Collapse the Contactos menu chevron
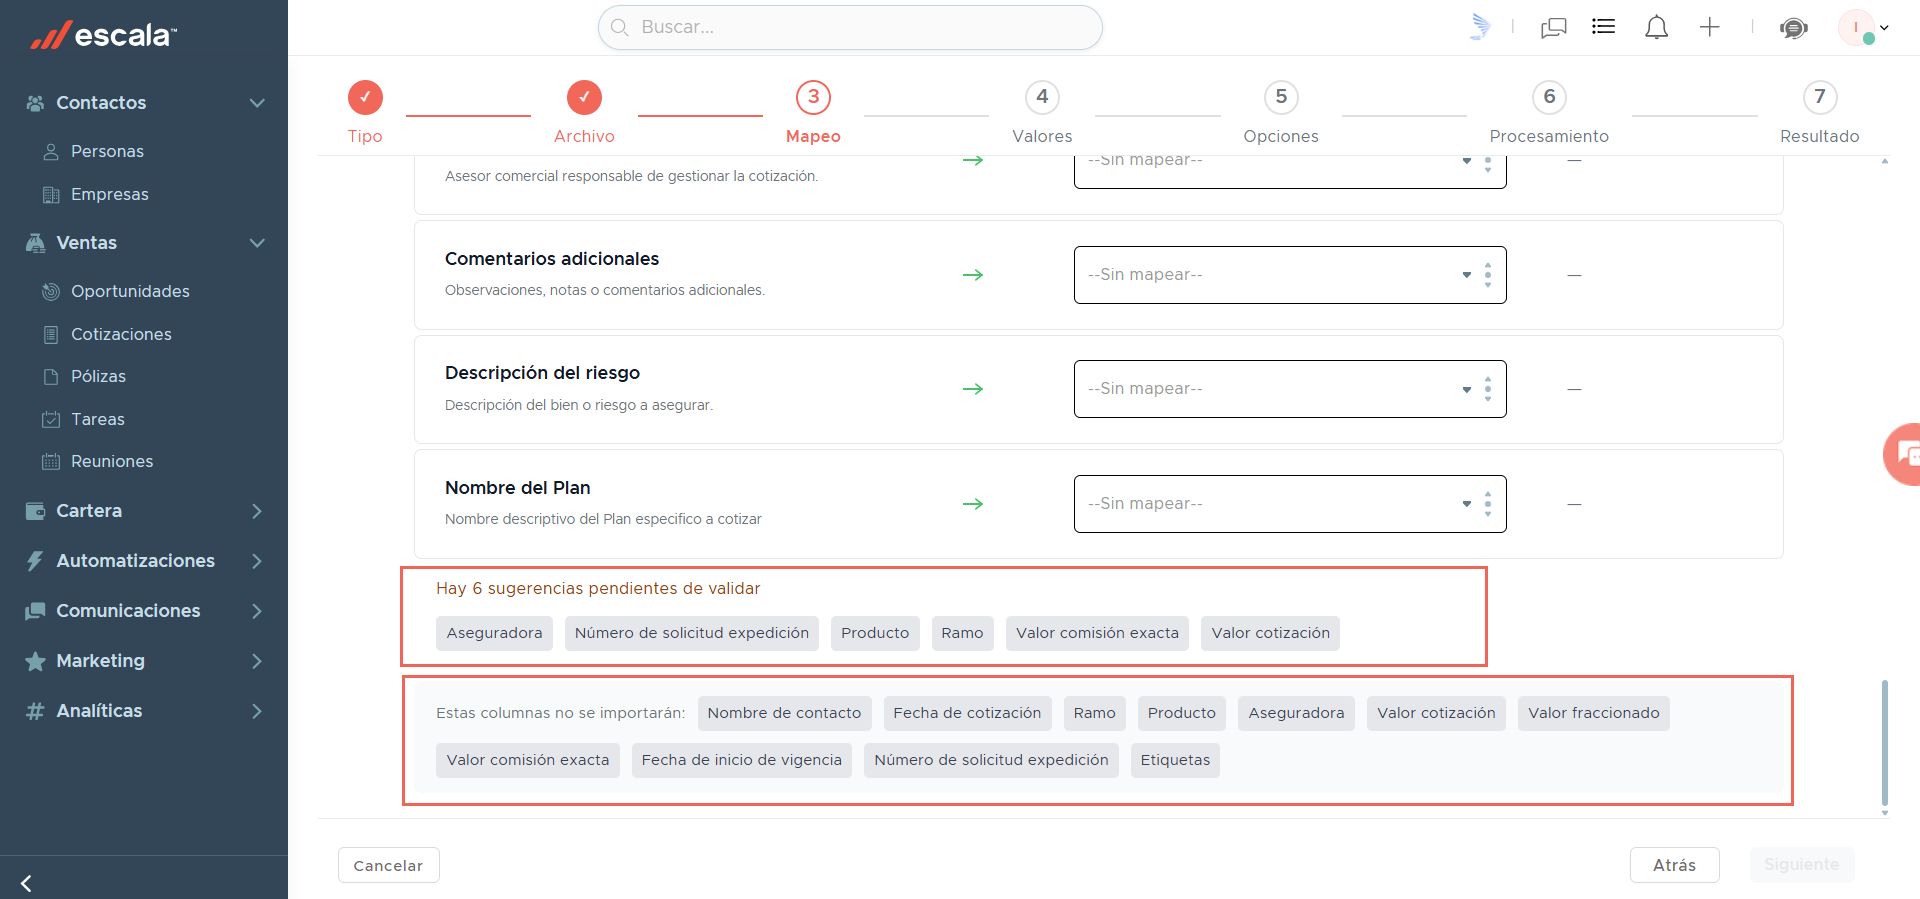The image size is (1920, 899). pyautogui.click(x=257, y=103)
